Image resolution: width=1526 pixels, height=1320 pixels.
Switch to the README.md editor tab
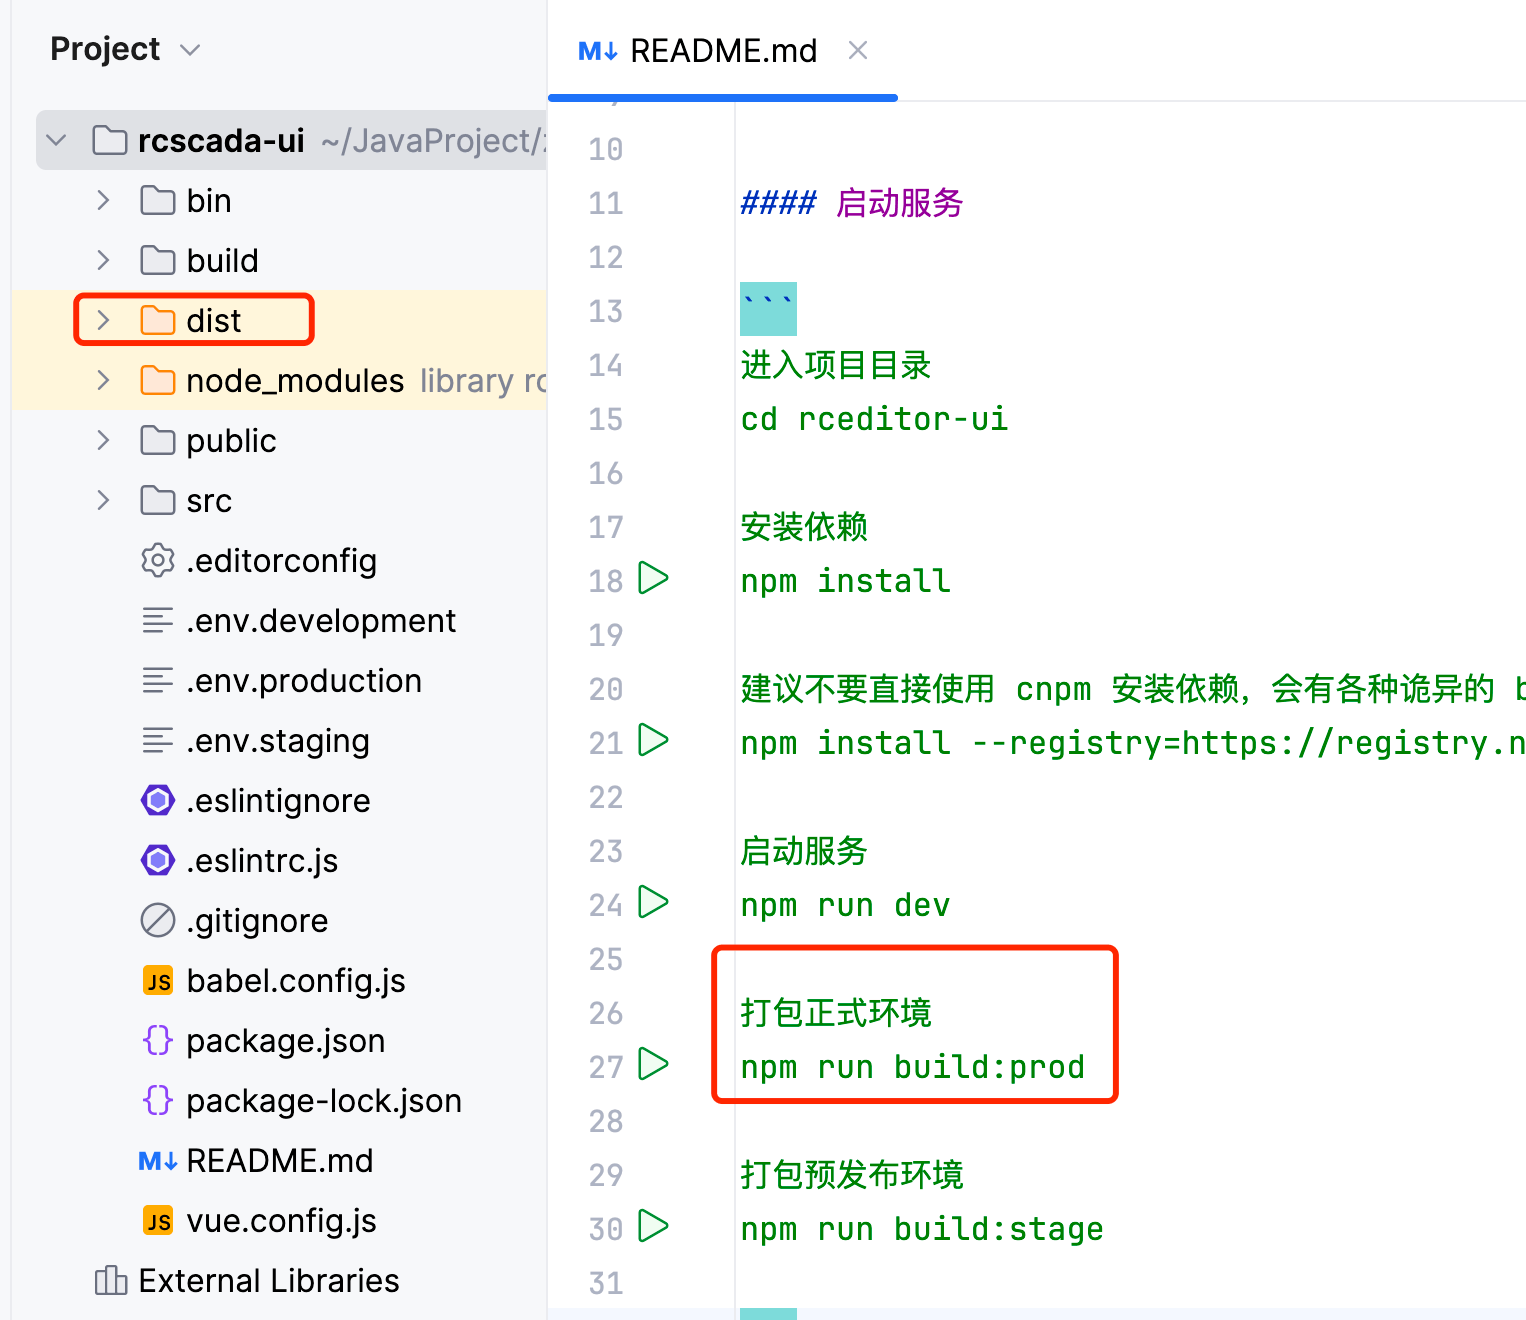[x=722, y=51]
